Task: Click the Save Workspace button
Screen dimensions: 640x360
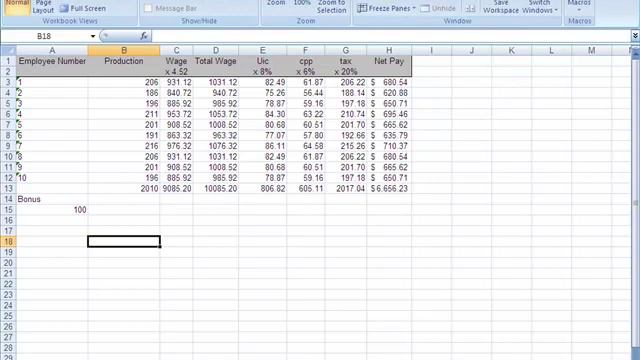Action: (501, 7)
